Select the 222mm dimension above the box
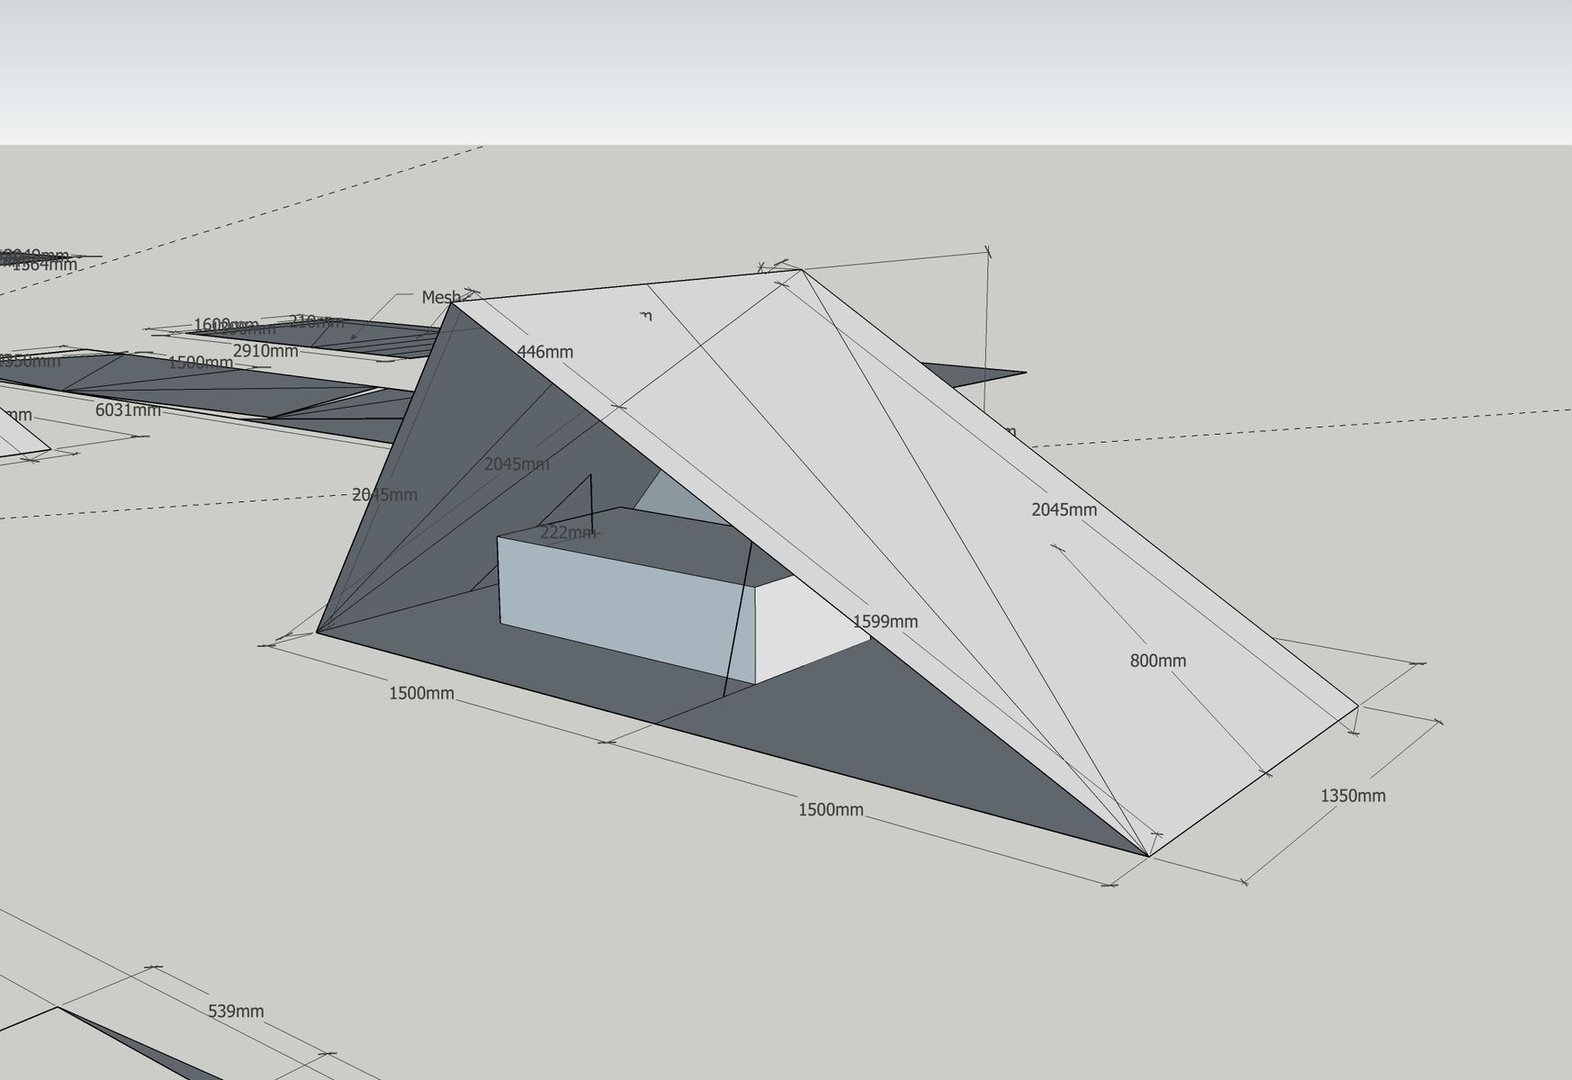The image size is (1572, 1080). click(566, 533)
